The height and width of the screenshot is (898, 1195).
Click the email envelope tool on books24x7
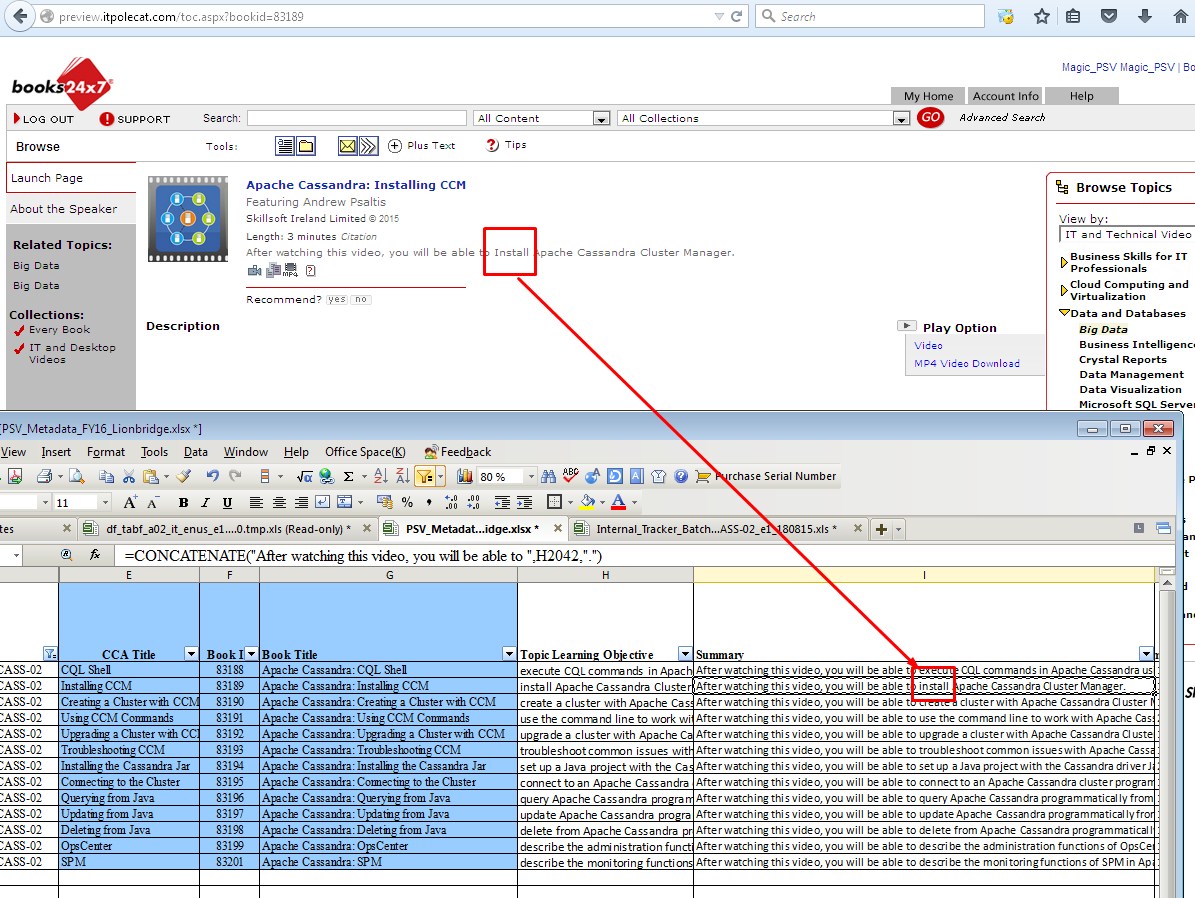[347, 146]
